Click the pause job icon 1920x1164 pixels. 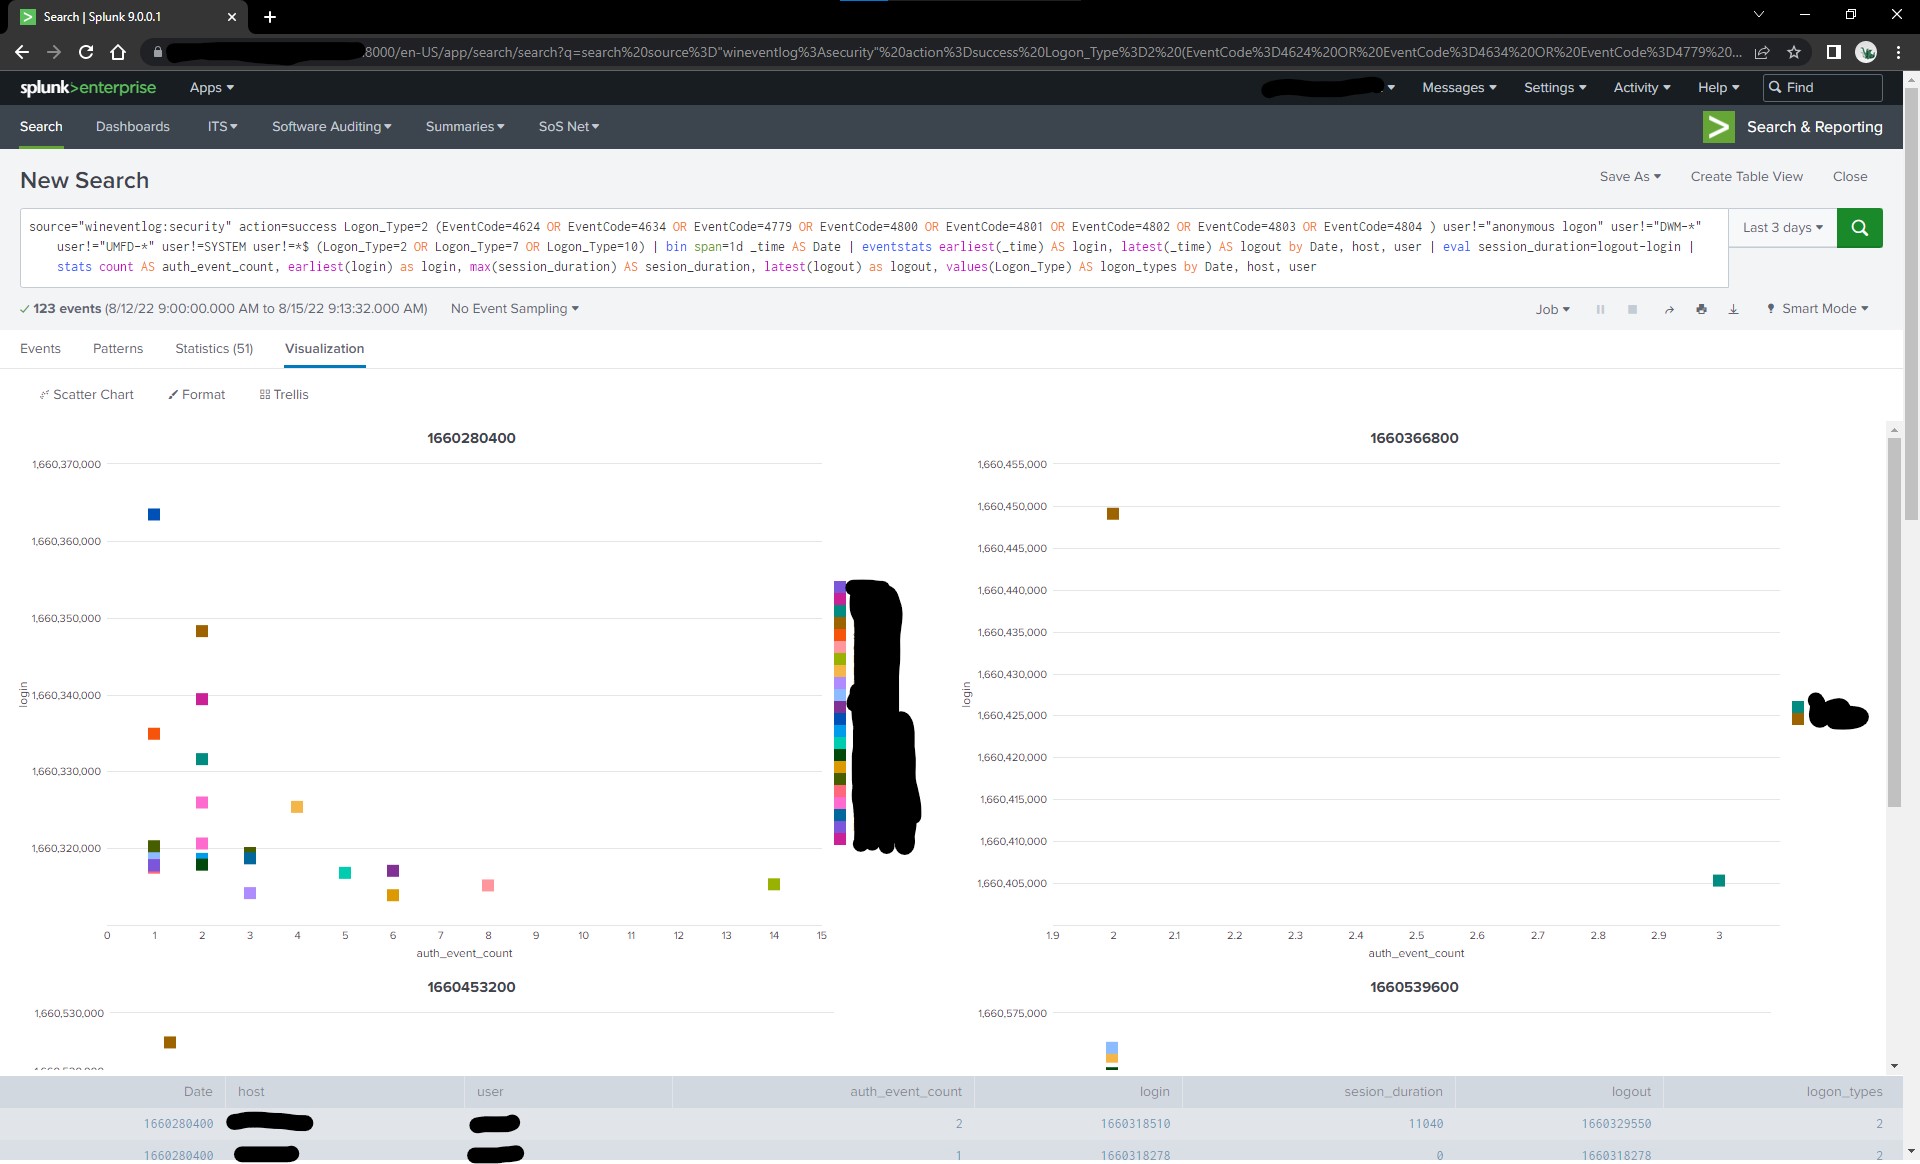point(1600,310)
